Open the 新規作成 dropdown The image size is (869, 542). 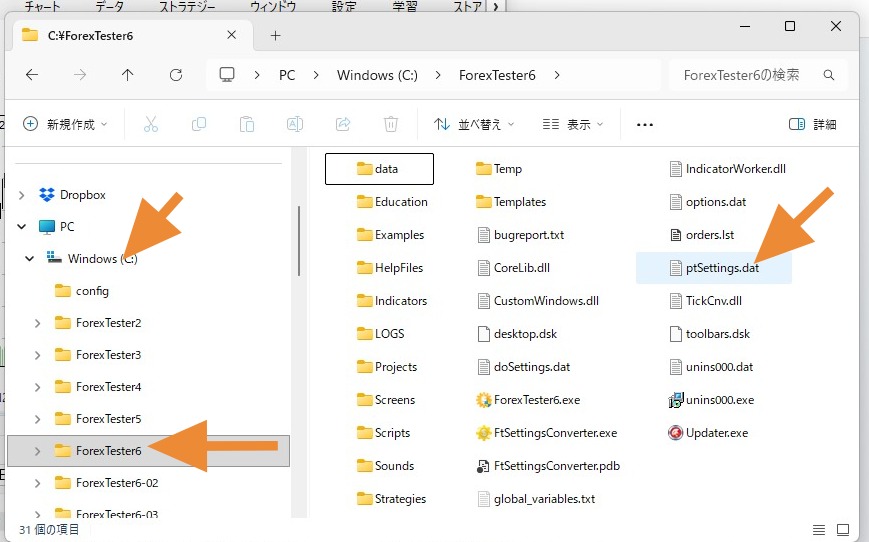point(65,124)
